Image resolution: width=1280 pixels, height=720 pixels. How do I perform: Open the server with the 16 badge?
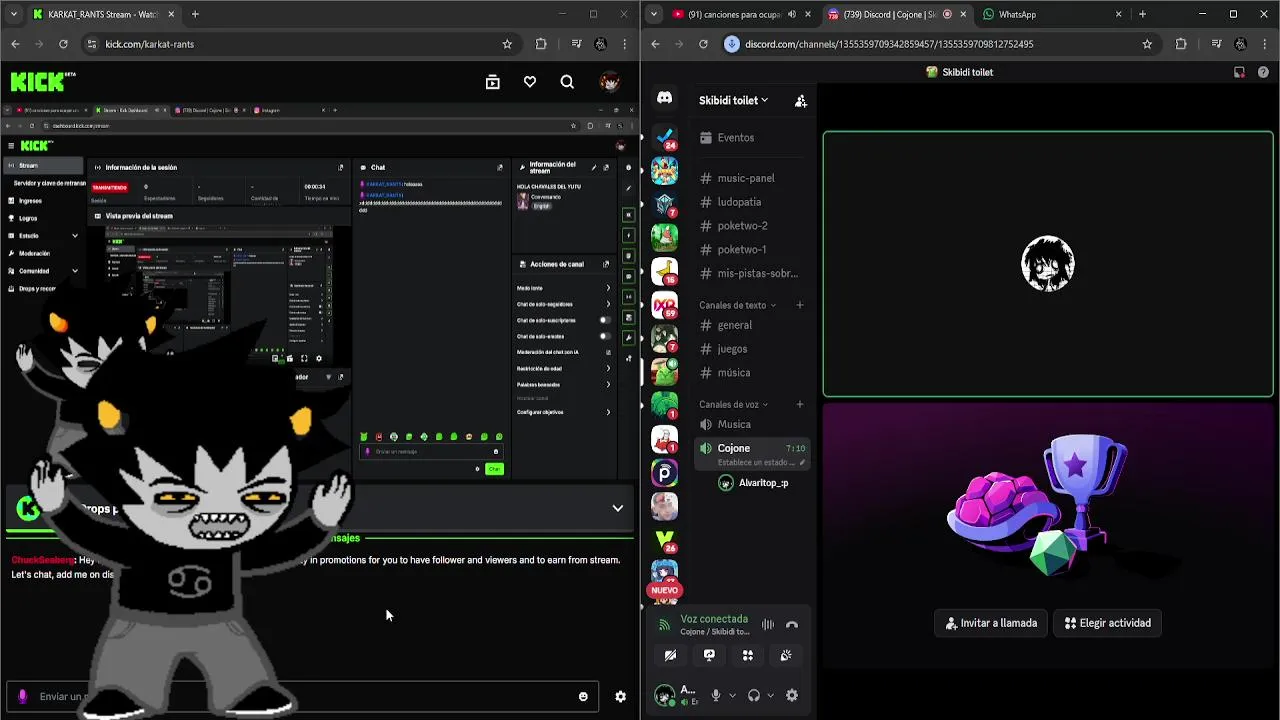664,271
